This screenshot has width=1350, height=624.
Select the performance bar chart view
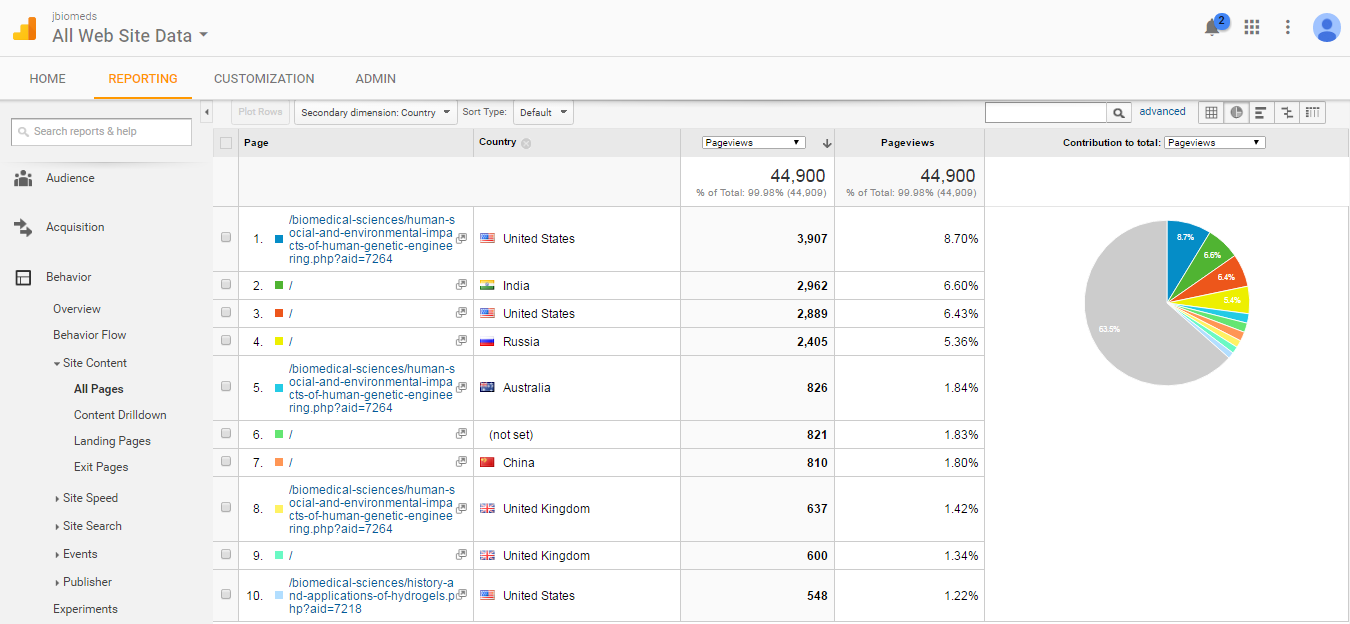(1261, 112)
